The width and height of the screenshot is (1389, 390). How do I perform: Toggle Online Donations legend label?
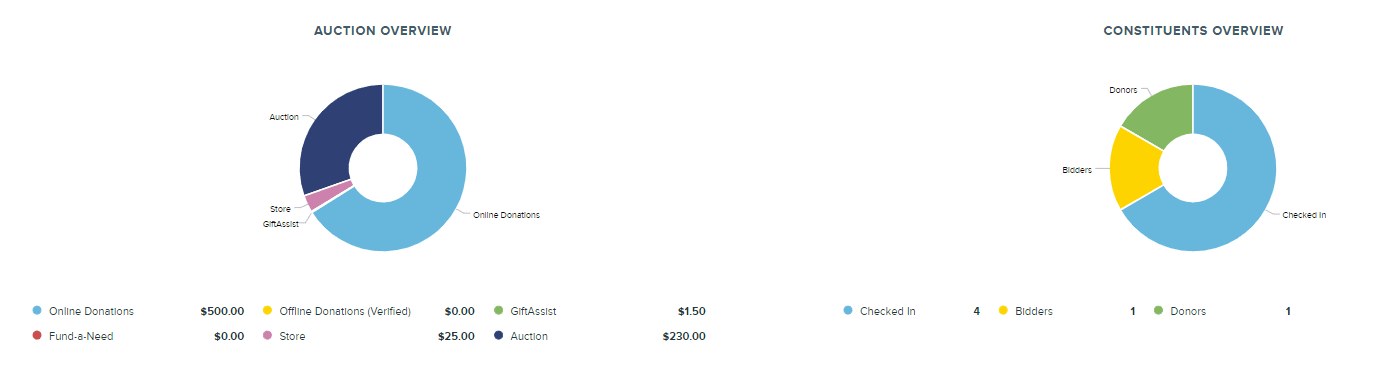[91, 311]
